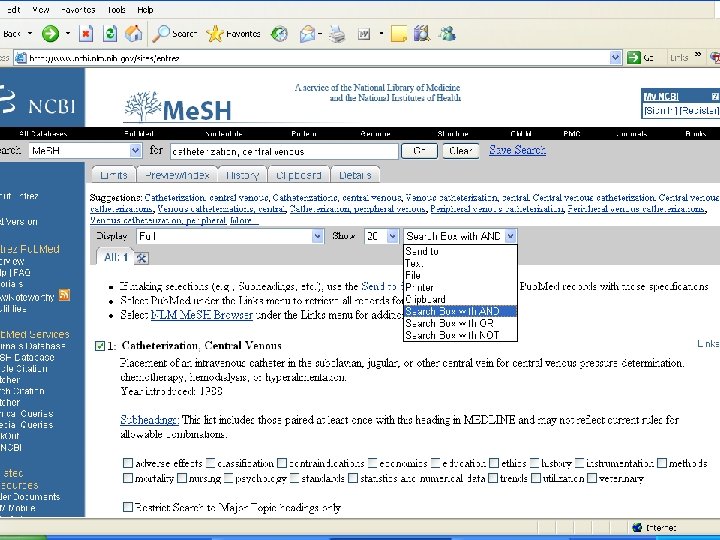720x540 pixels.
Task: Open the Help menu in menu bar
Action: pos(145,9)
